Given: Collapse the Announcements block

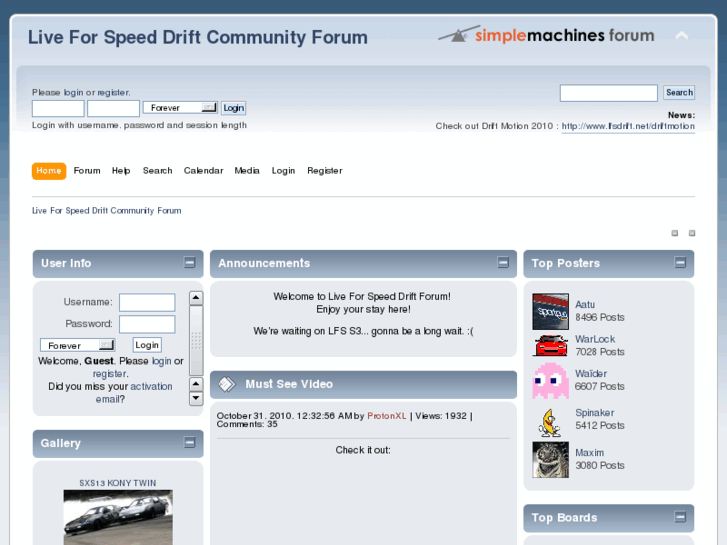Looking at the screenshot, I should [503, 263].
